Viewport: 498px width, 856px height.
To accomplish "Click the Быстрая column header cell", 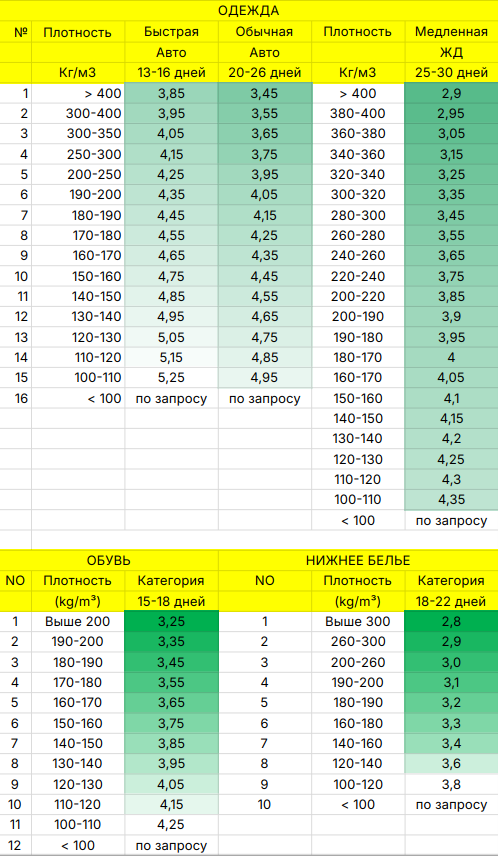I will (171, 32).
